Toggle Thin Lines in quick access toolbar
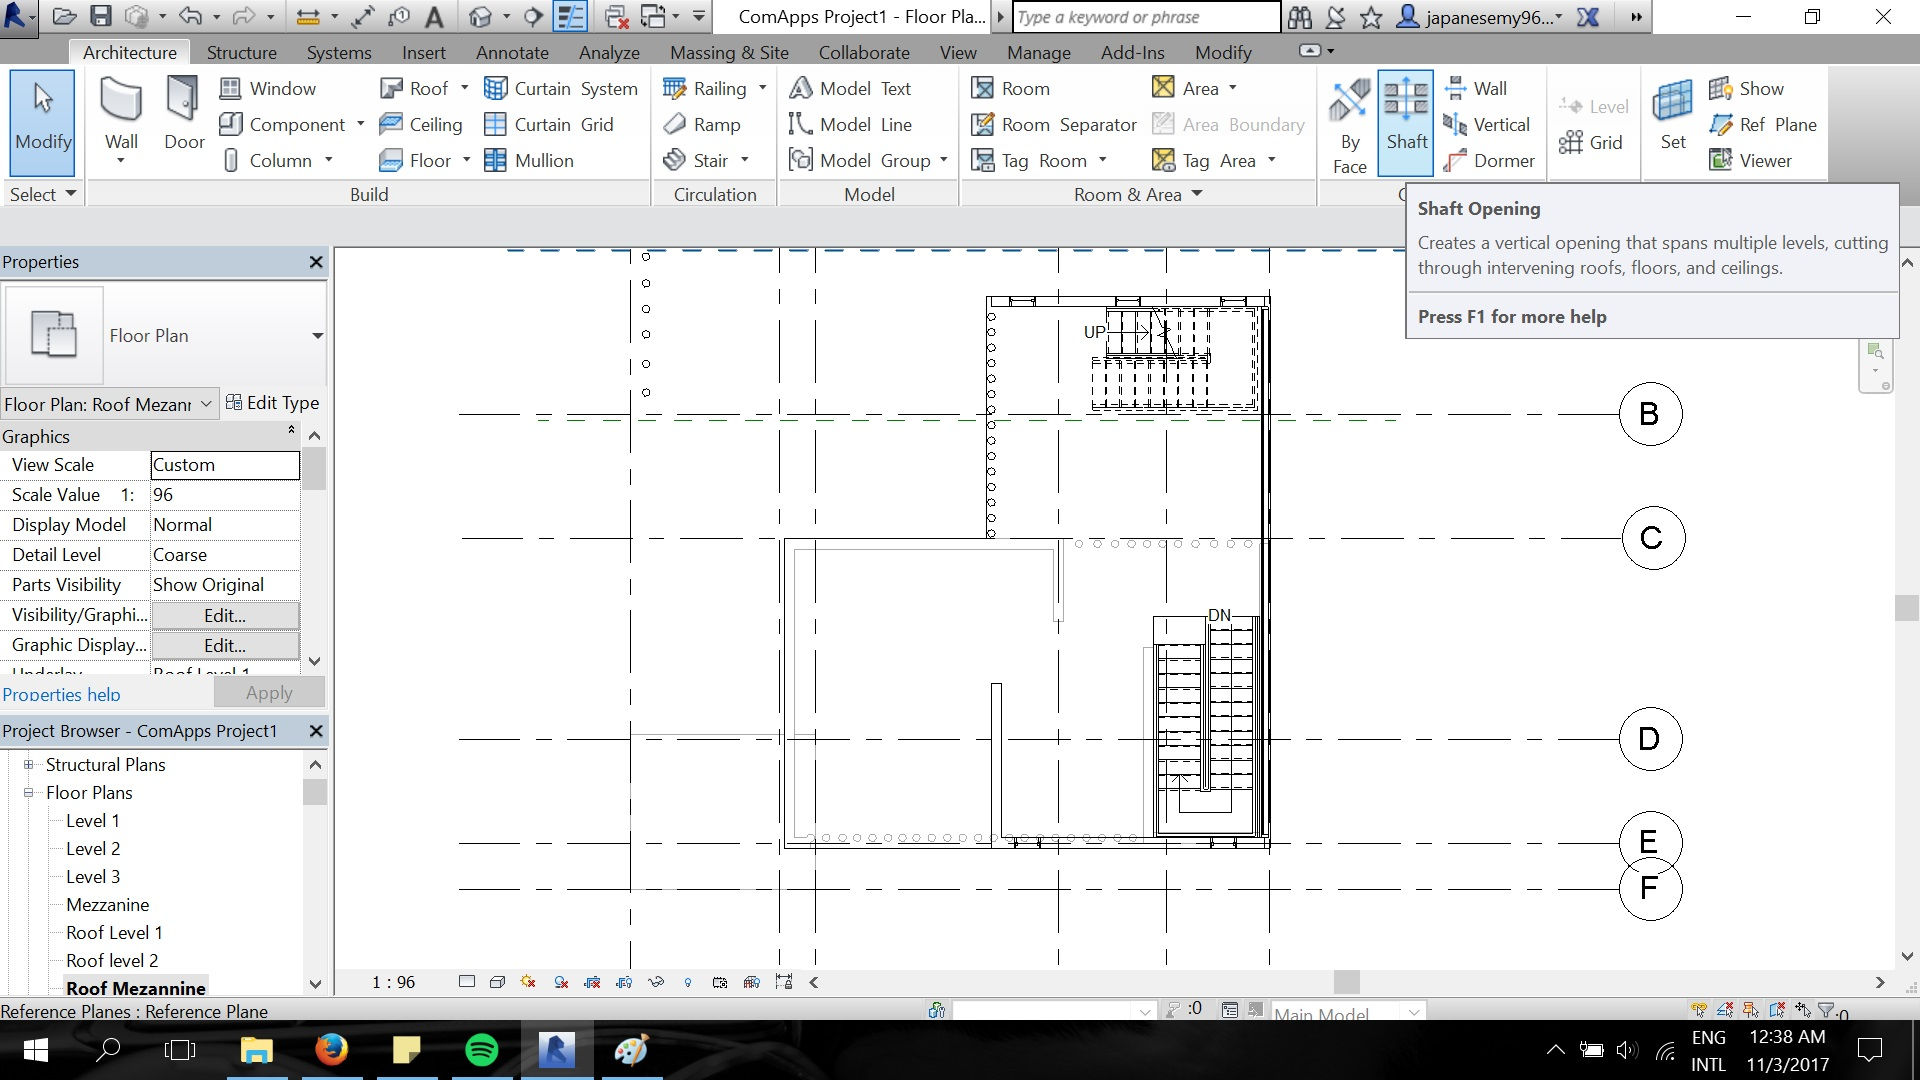This screenshot has height=1080, width=1920. click(x=570, y=17)
